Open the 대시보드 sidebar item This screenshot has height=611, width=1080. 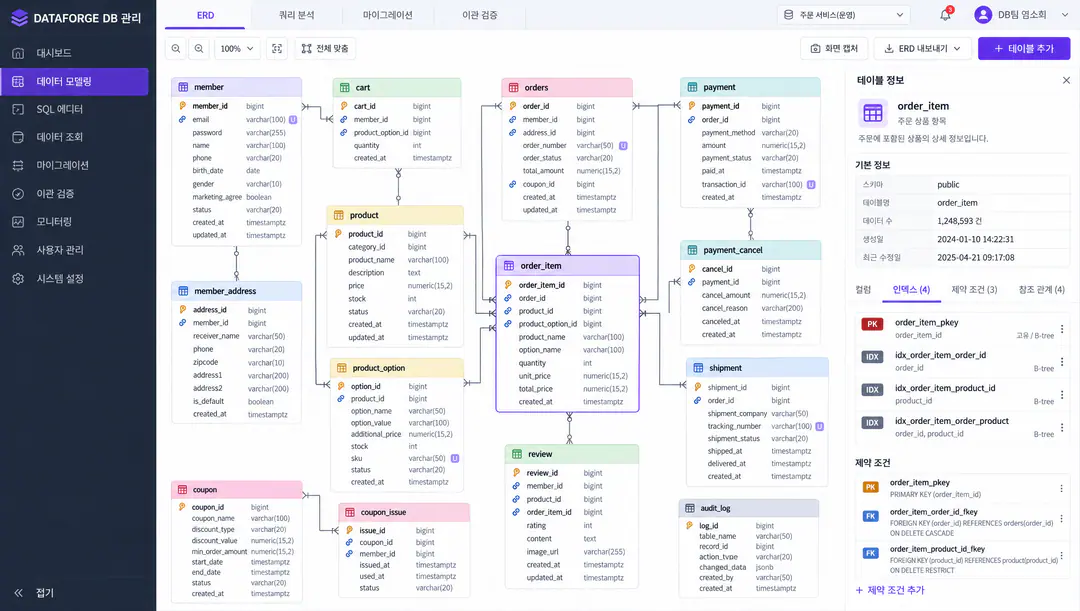pos(74,53)
